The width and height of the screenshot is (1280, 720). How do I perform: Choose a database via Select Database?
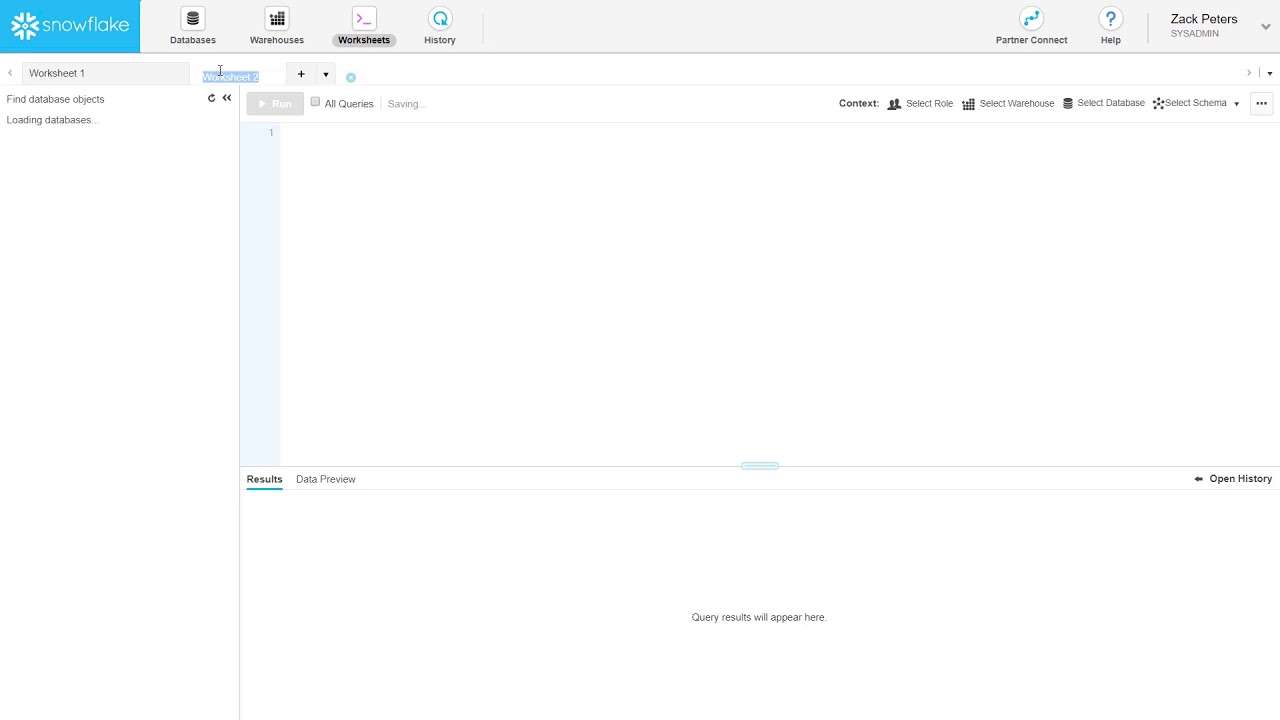[1103, 103]
